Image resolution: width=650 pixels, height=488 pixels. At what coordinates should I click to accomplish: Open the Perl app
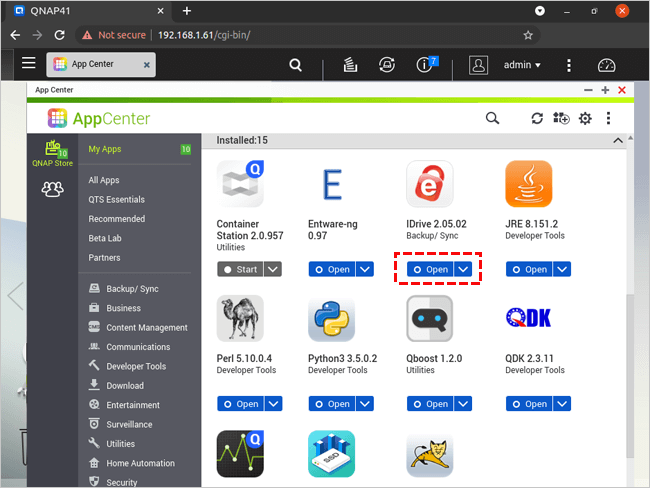tap(240, 403)
